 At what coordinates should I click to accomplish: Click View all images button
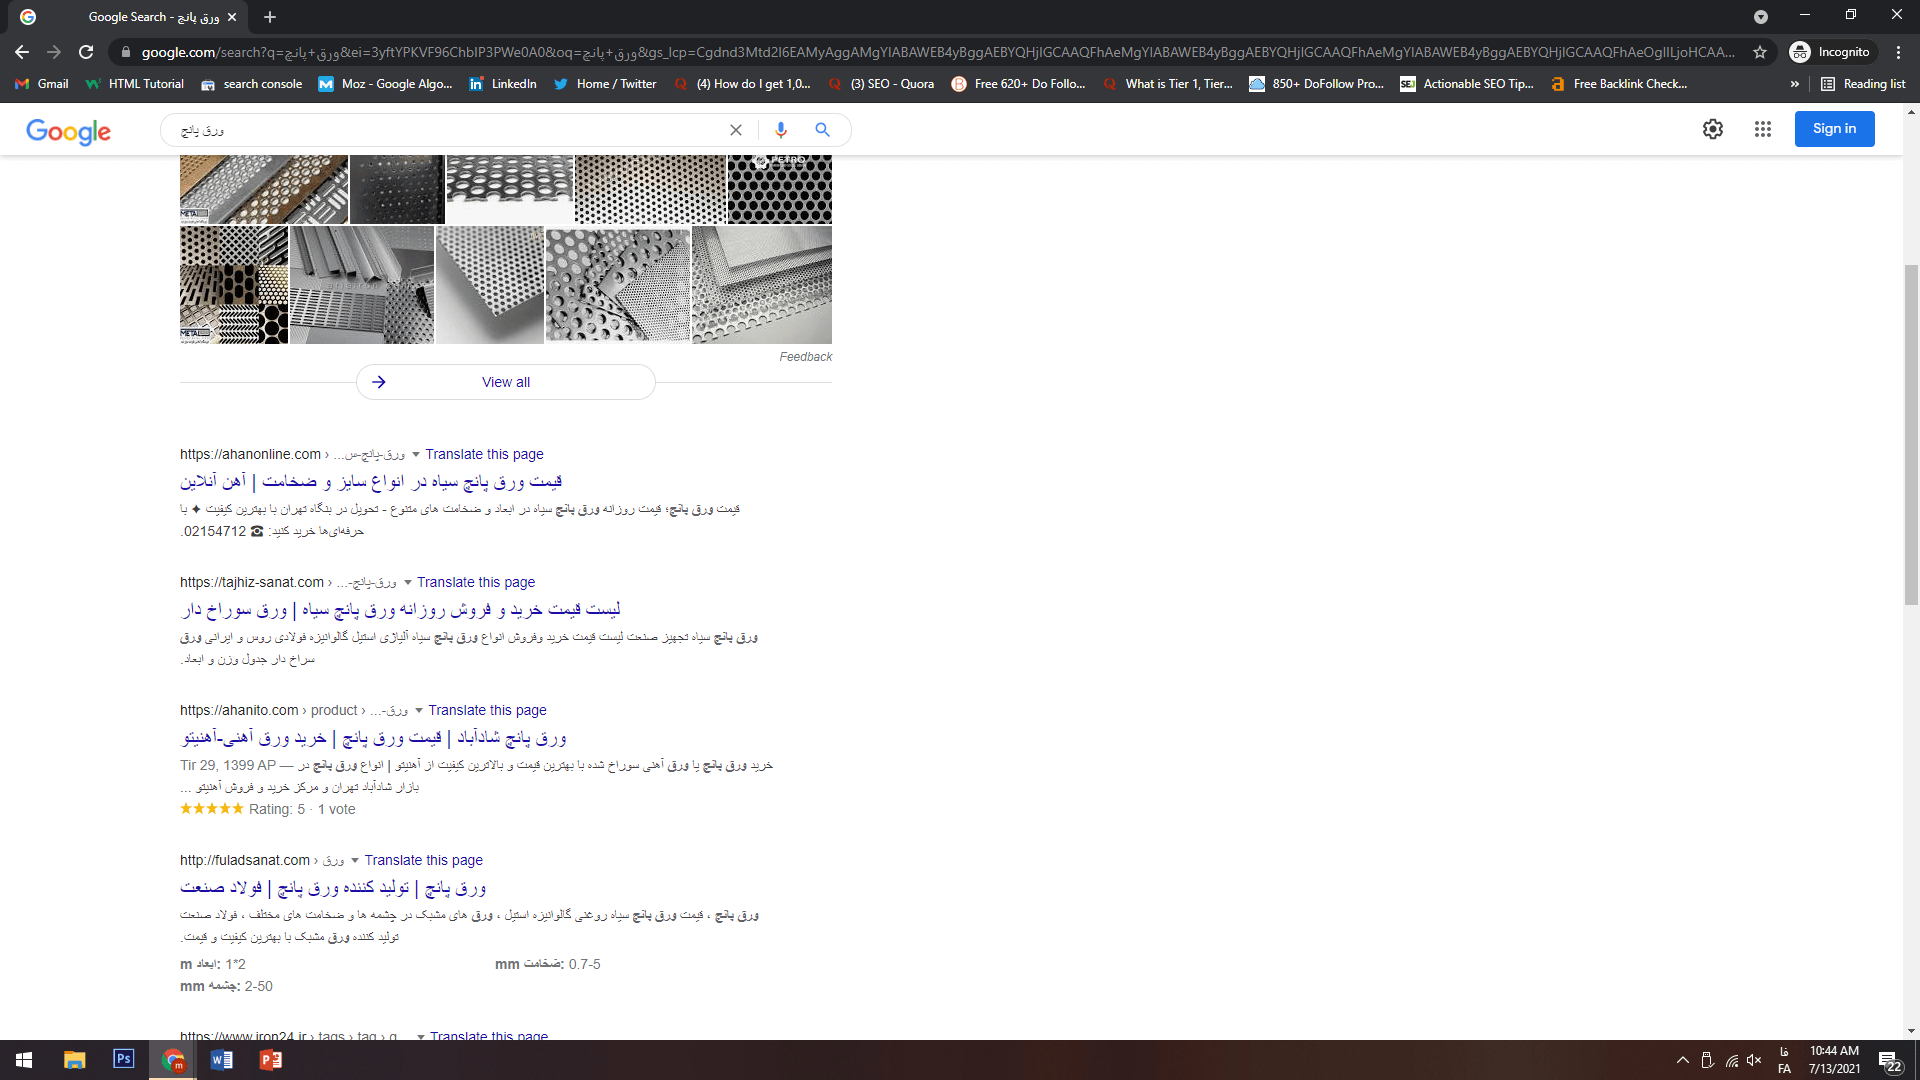coord(506,382)
